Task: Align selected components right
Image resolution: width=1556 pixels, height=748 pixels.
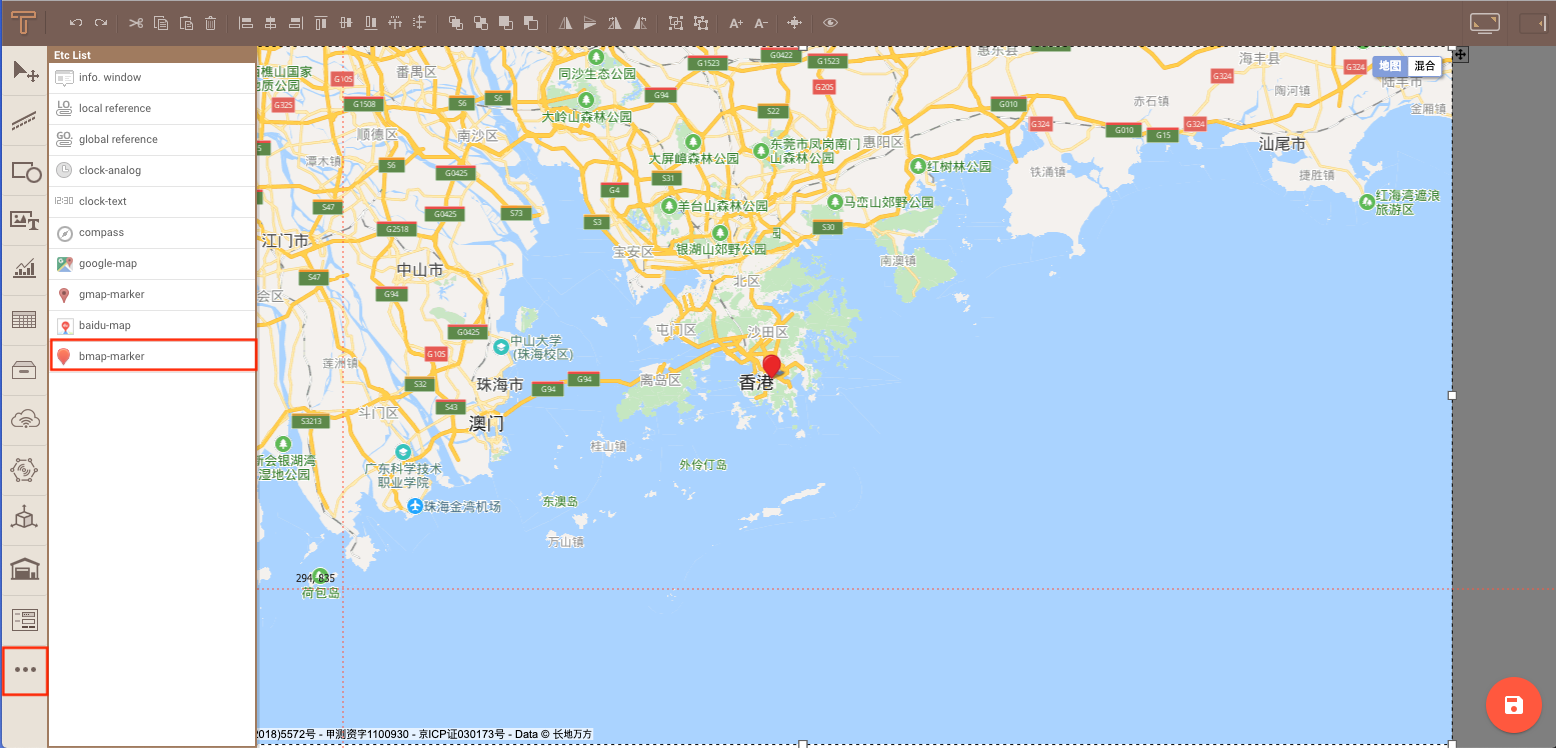Action: coord(295,22)
